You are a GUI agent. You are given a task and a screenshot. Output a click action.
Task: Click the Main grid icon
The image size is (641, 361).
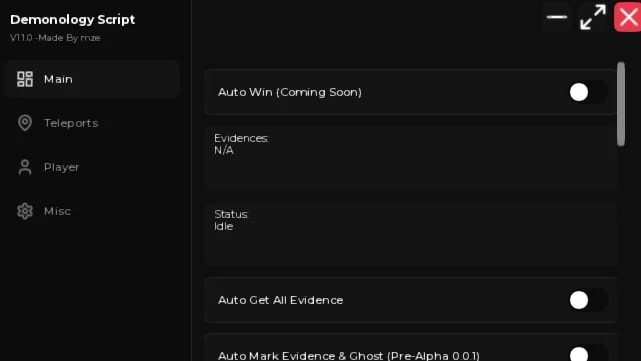pos(25,79)
